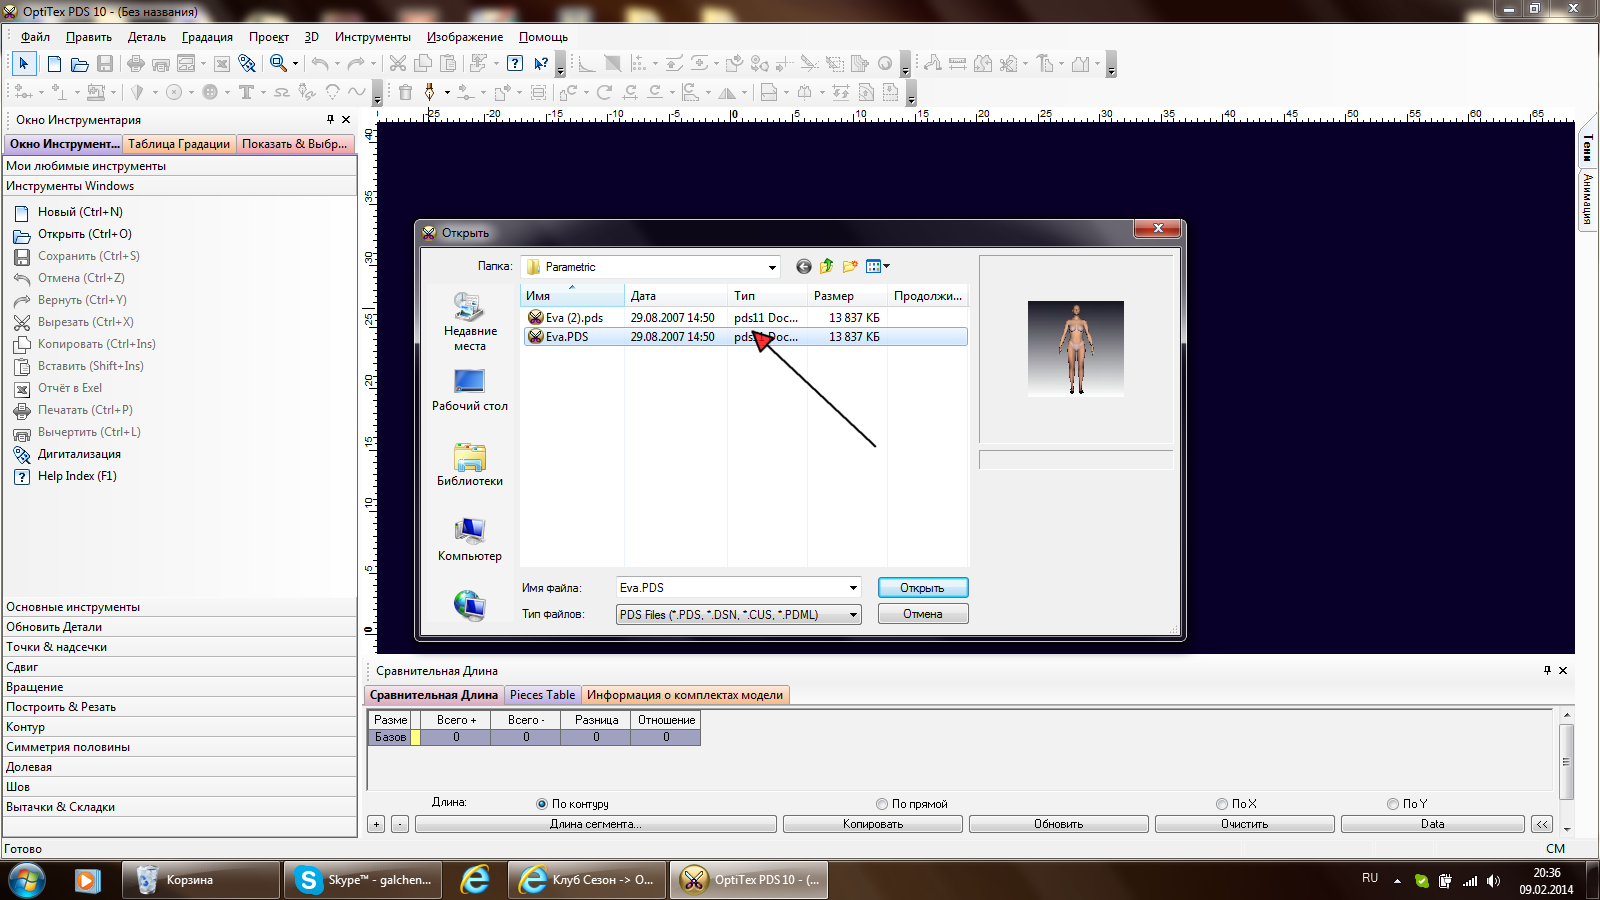
Task: Click the Computer location (Компьютер)
Action: coord(469,540)
